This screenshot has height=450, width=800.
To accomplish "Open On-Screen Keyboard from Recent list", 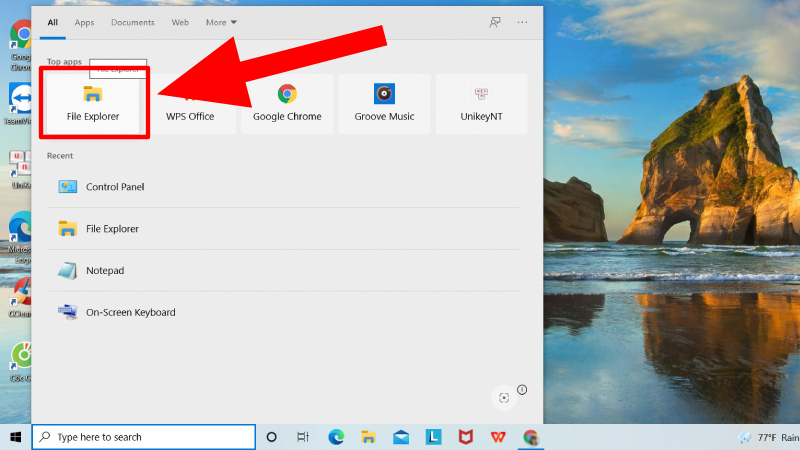I will (283, 312).
